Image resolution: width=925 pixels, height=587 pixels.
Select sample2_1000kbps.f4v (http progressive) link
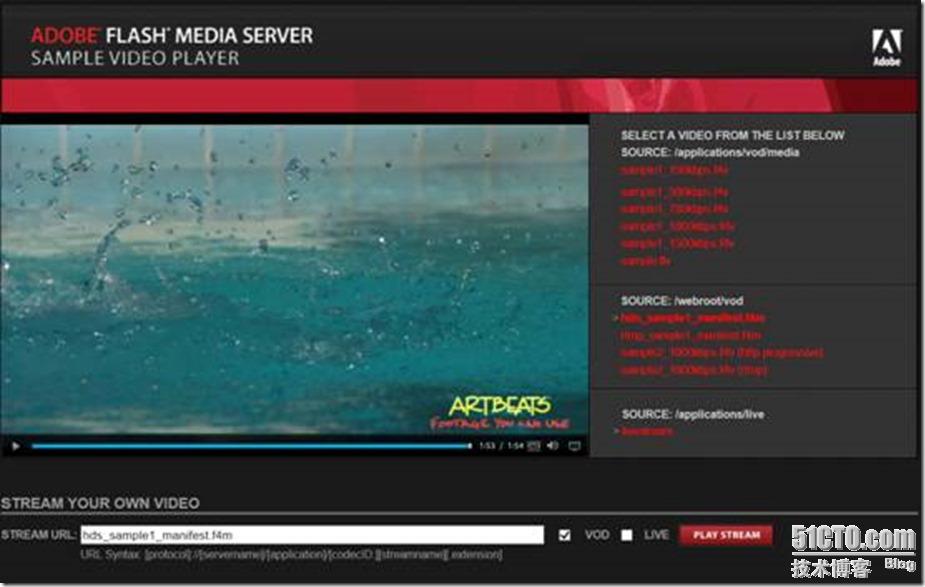coord(722,353)
